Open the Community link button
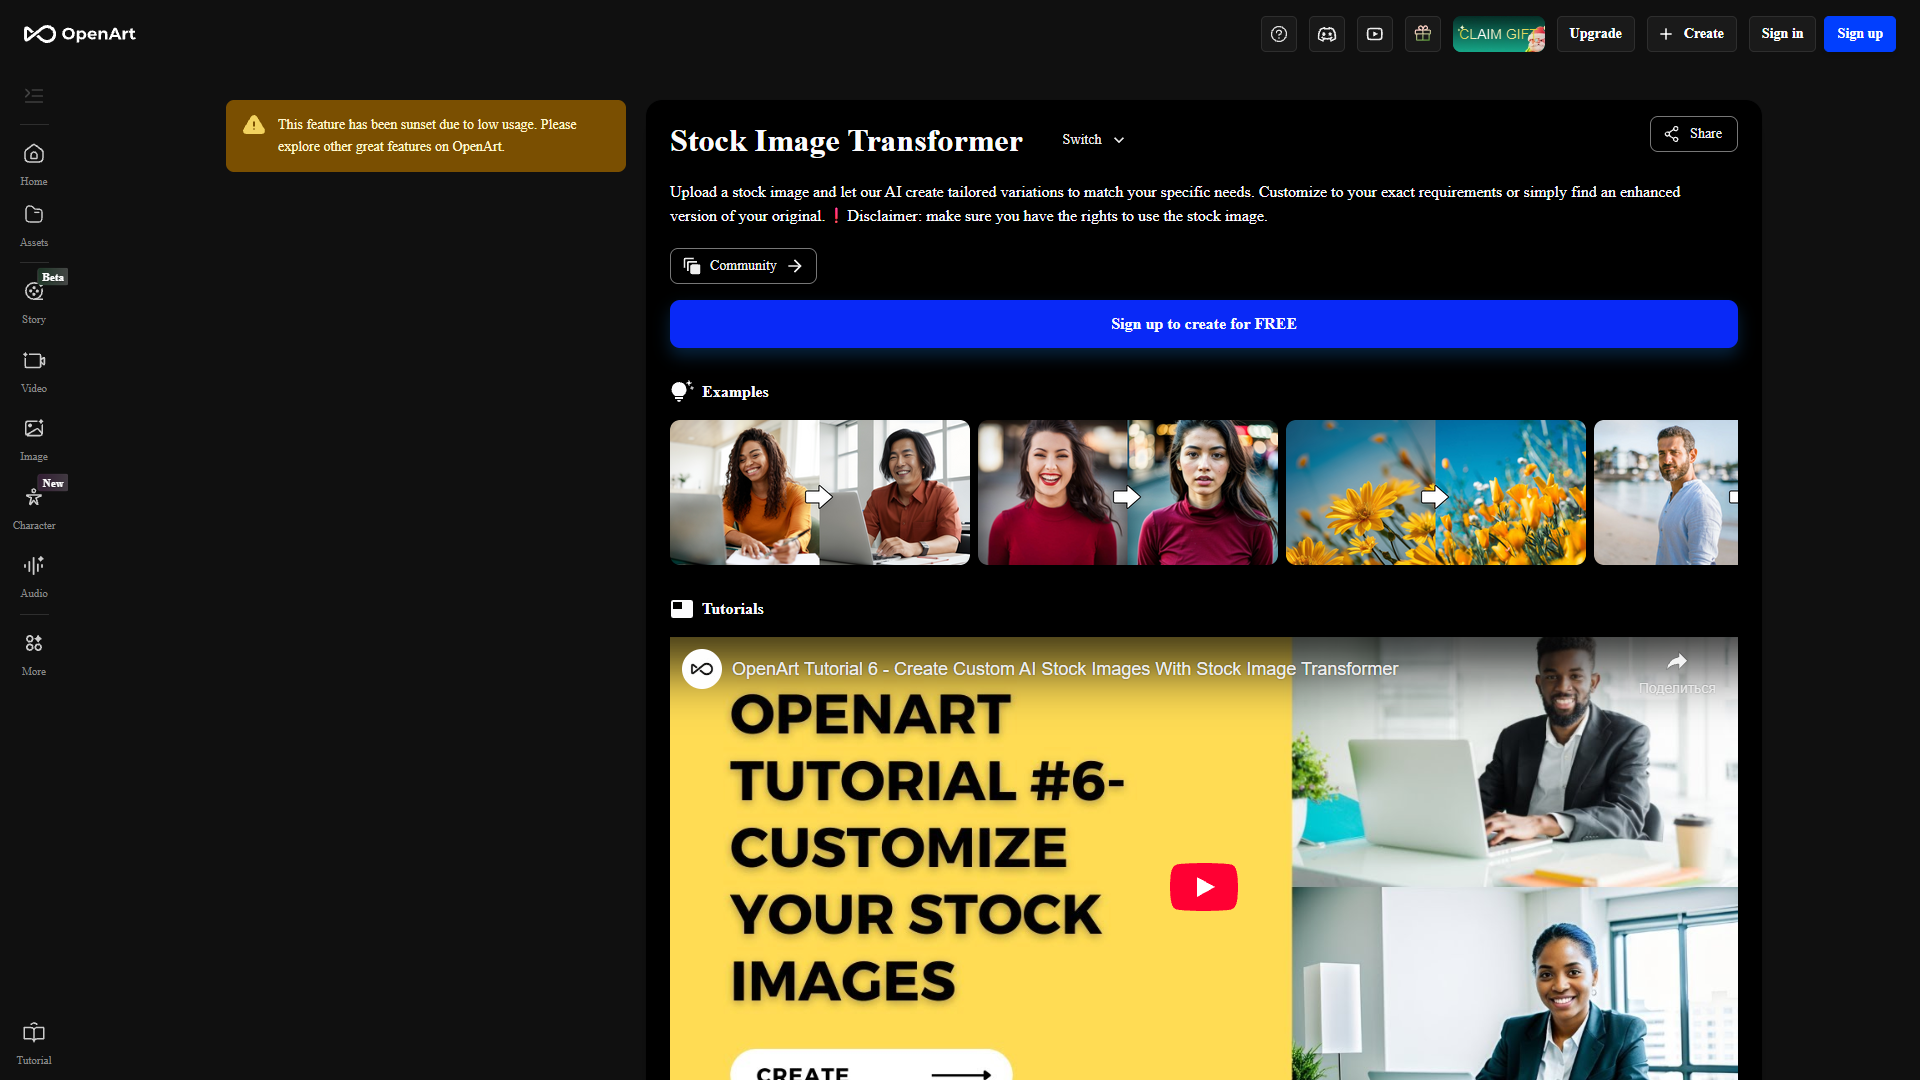Screen dimensions: 1920x1080 pos(743,266)
